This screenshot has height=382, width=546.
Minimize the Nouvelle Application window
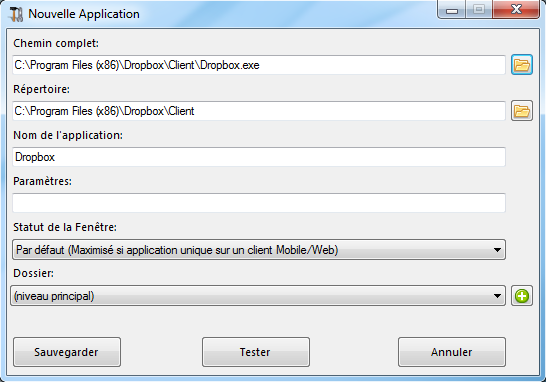click(x=452, y=9)
